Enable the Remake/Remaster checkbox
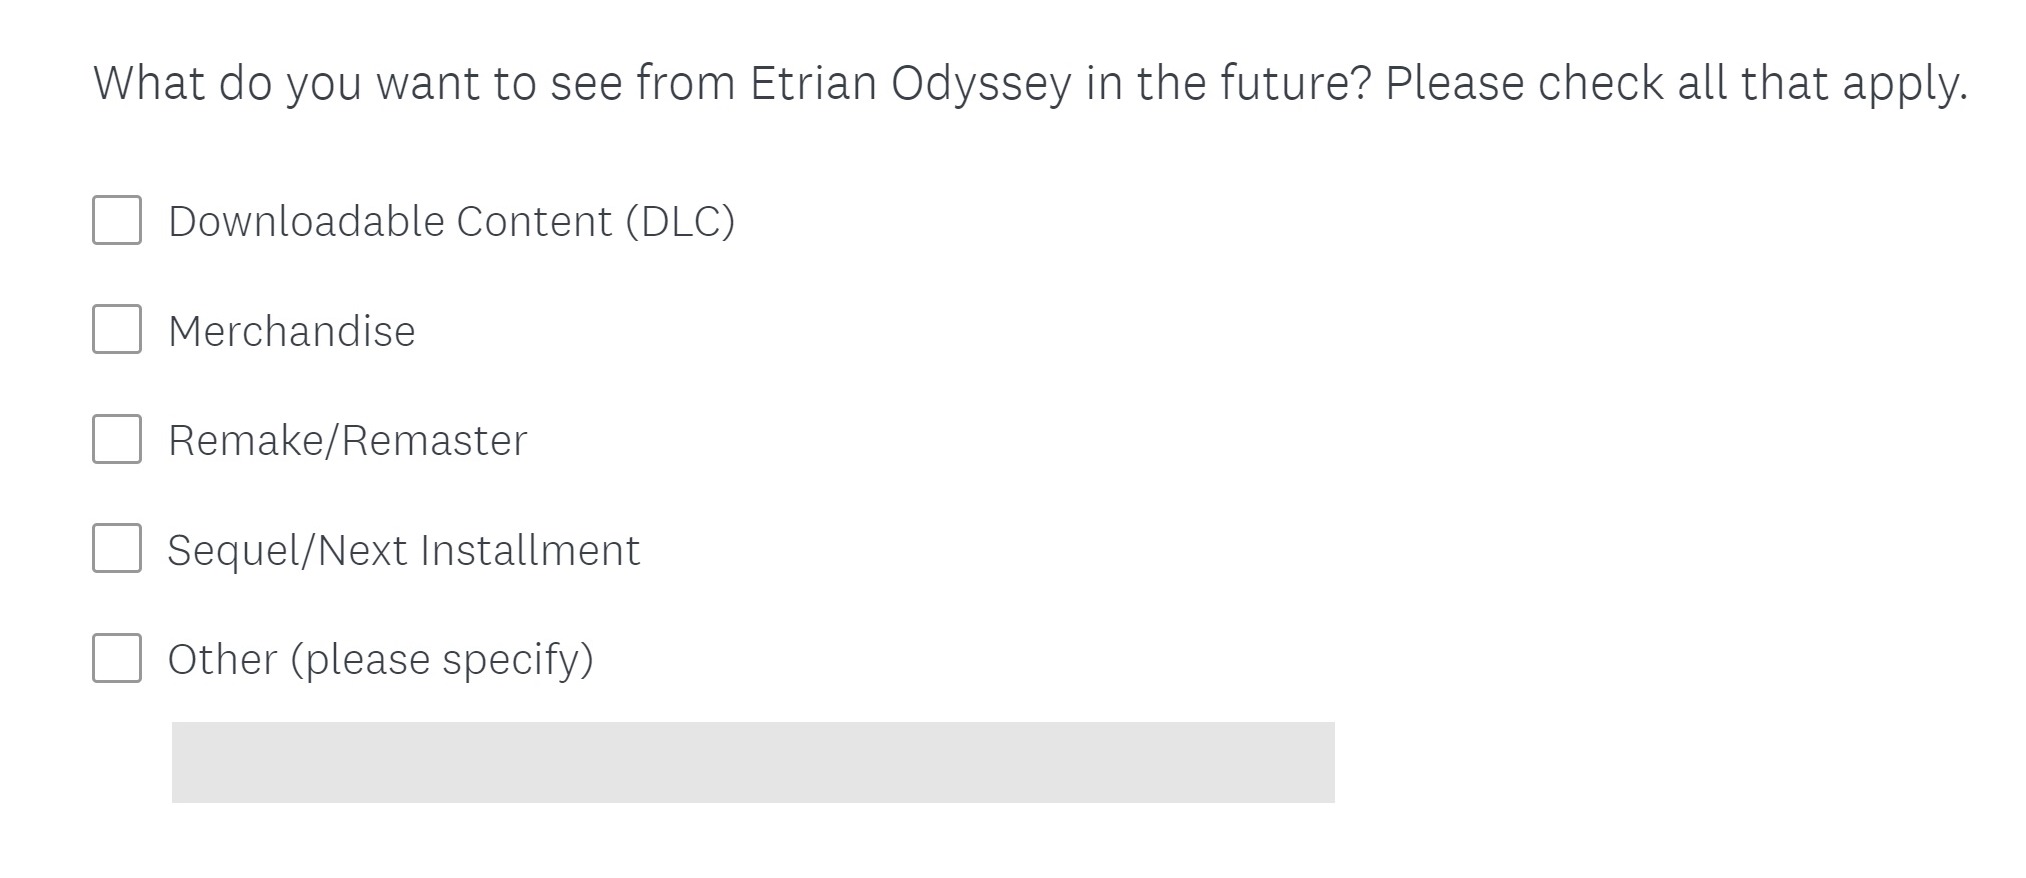Image resolution: width=2026 pixels, height=878 pixels. tap(117, 439)
